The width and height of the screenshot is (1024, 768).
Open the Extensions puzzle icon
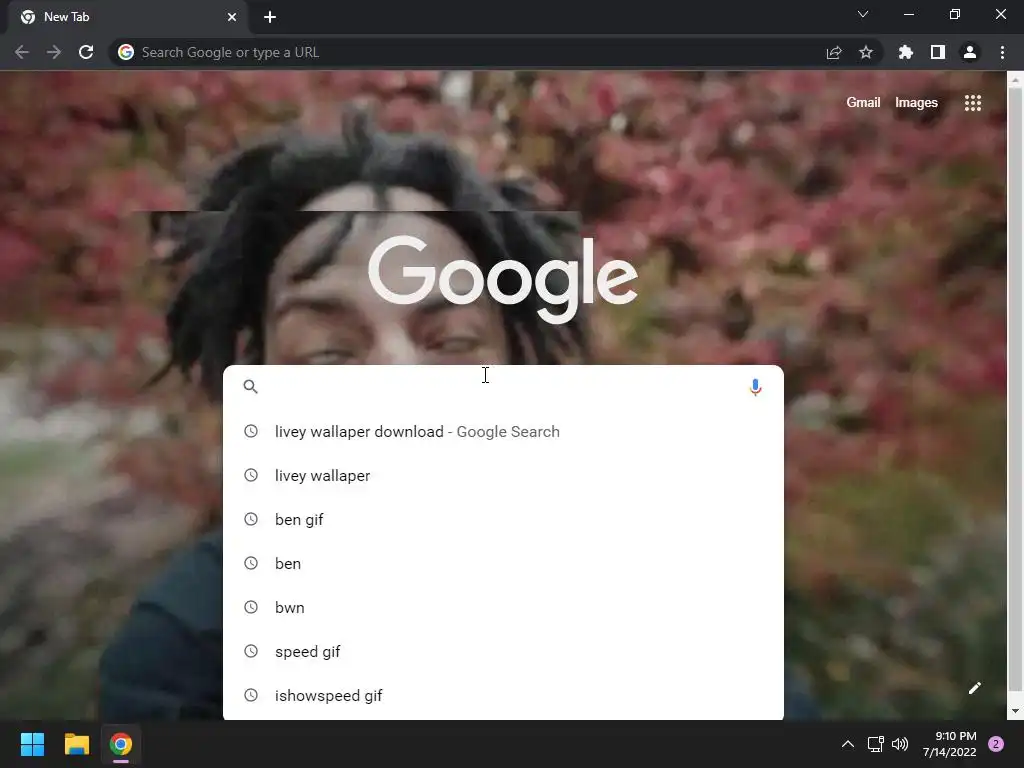[x=906, y=52]
